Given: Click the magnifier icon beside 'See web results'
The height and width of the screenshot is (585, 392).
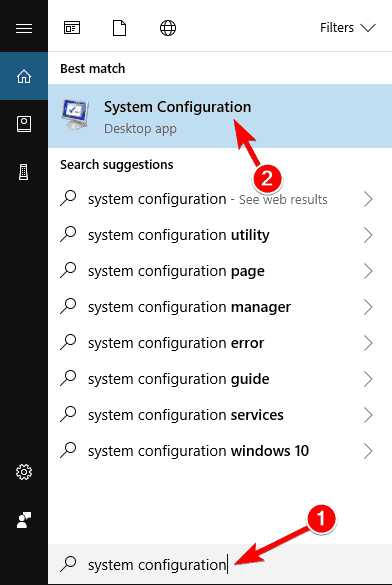Looking at the screenshot, I should click(68, 198).
